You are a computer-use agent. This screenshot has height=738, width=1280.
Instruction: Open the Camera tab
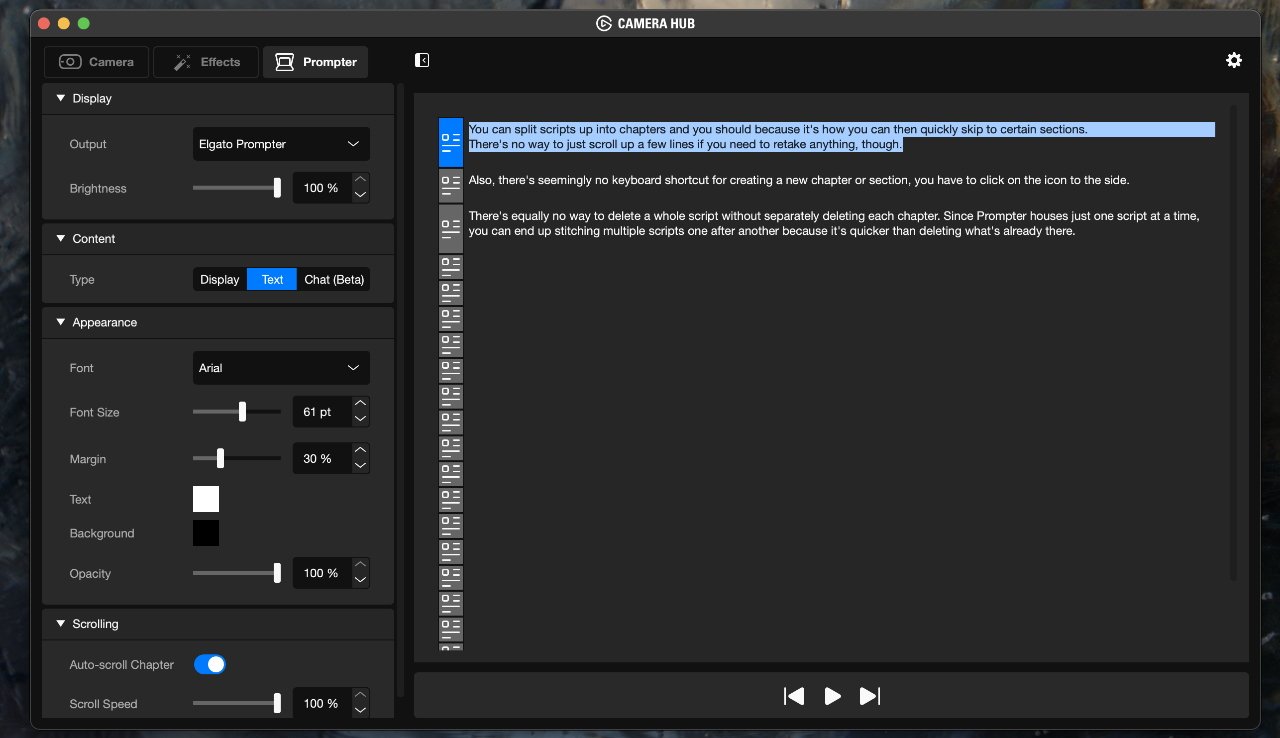[96, 62]
